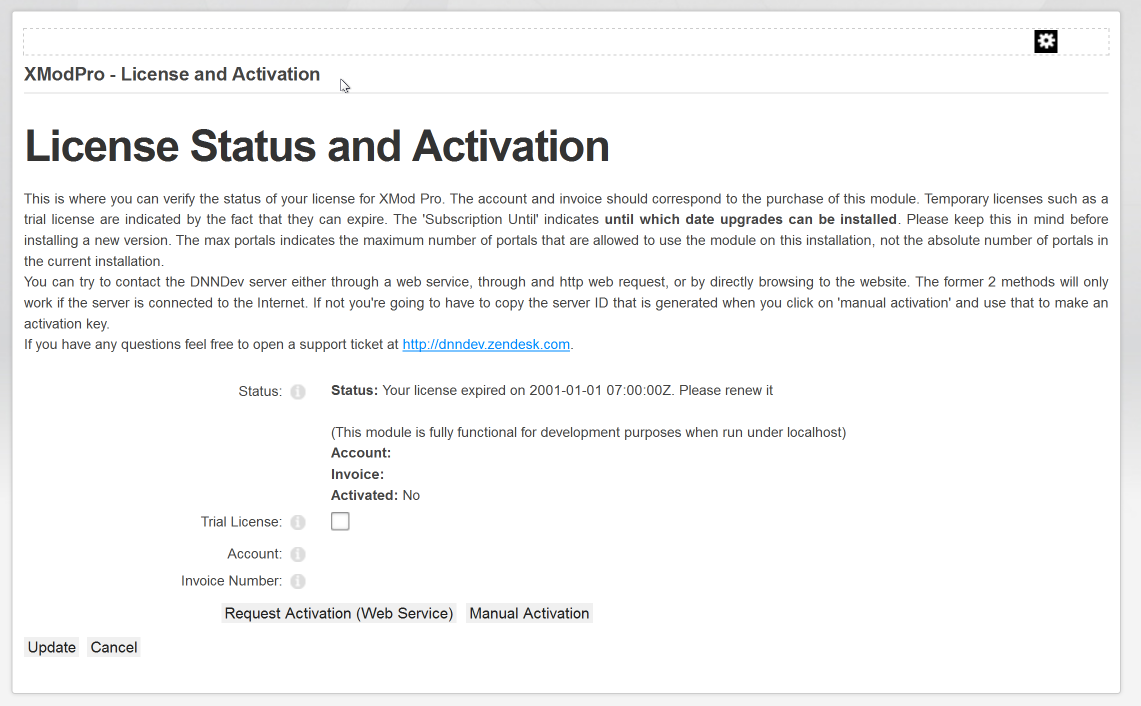Click the License Status and Activation heading

click(317, 146)
